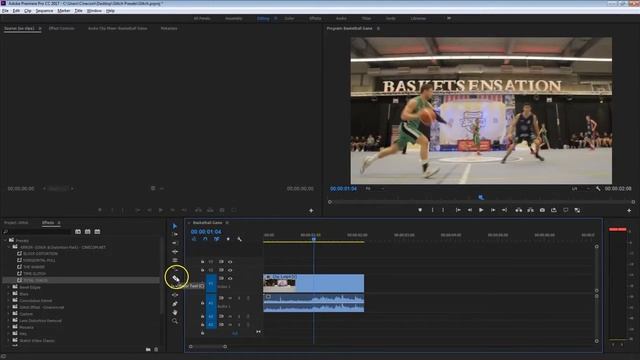Add marker in Program monitor
This screenshot has height=360, width=640.
[x=420, y=210]
